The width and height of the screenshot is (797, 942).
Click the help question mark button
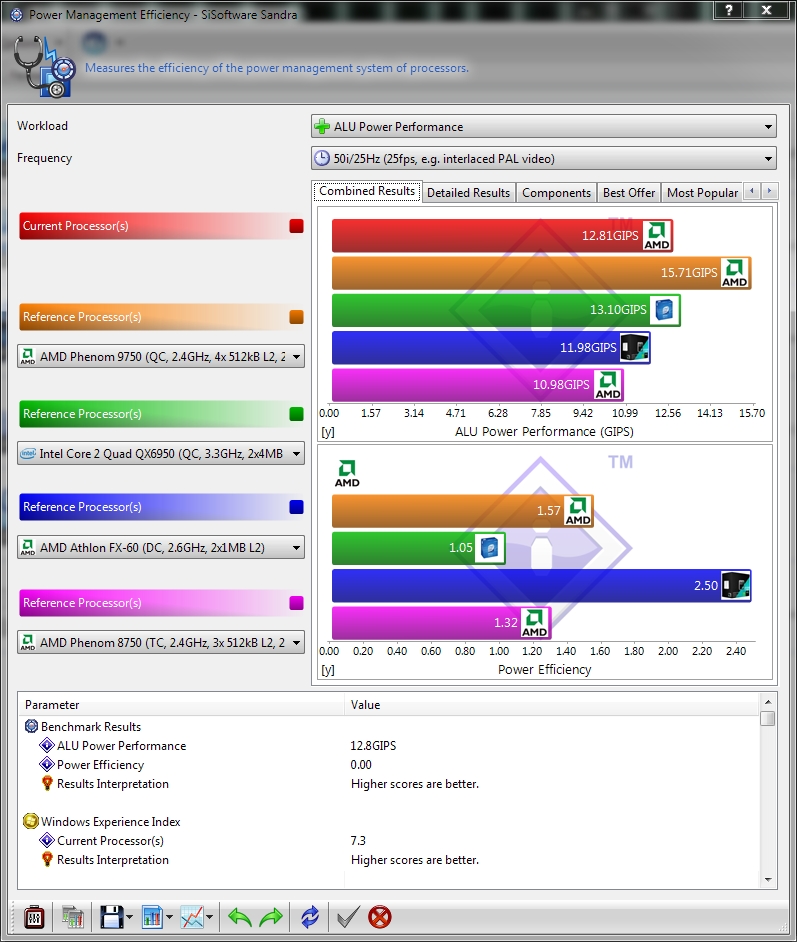(x=729, y=9)
